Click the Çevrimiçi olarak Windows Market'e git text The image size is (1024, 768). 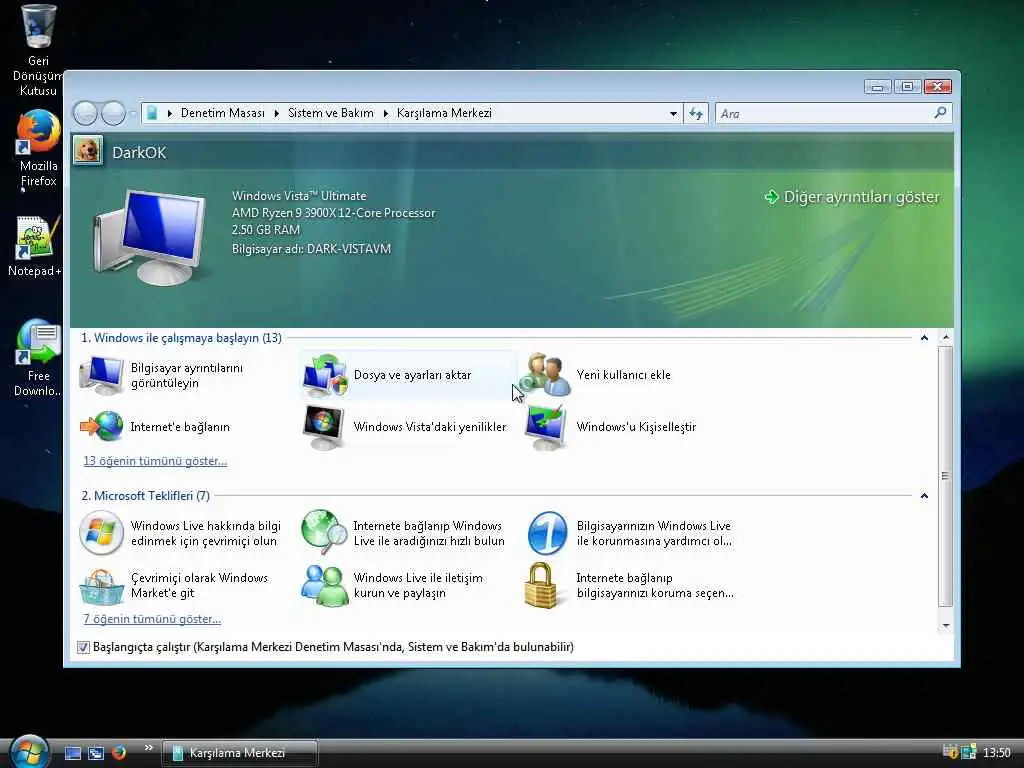pos(199,585)
